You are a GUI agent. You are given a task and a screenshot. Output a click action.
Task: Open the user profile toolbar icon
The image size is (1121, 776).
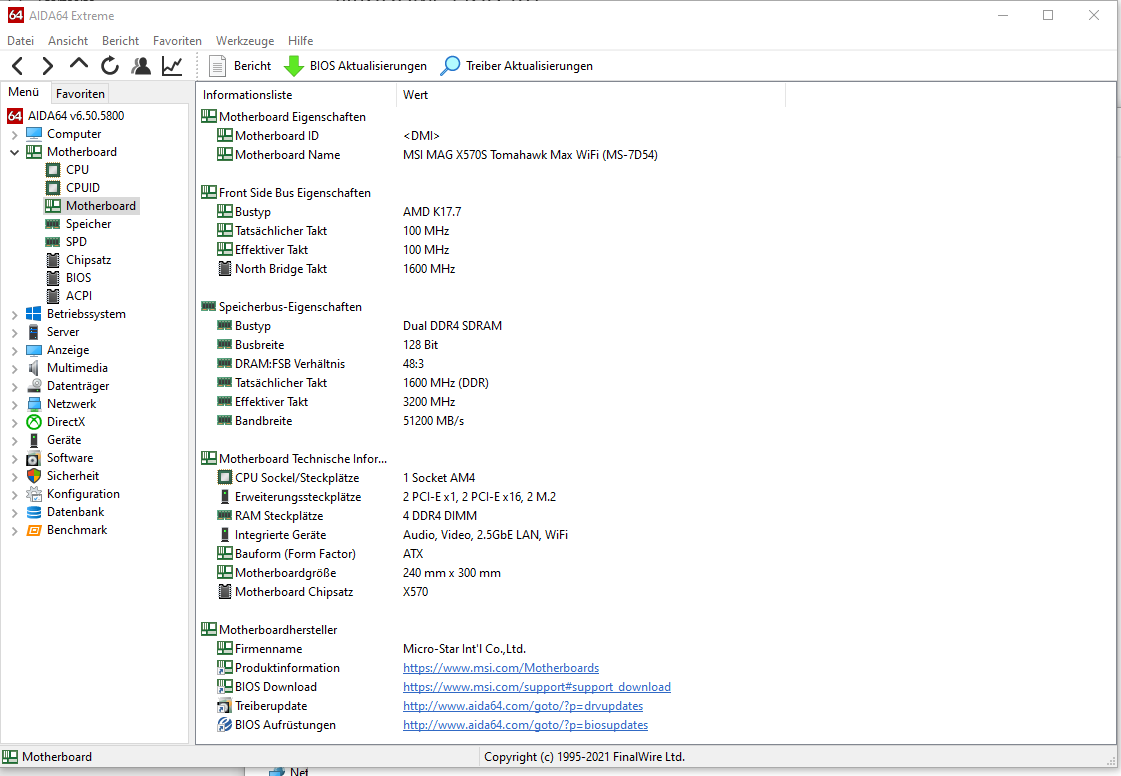point(141,66)
